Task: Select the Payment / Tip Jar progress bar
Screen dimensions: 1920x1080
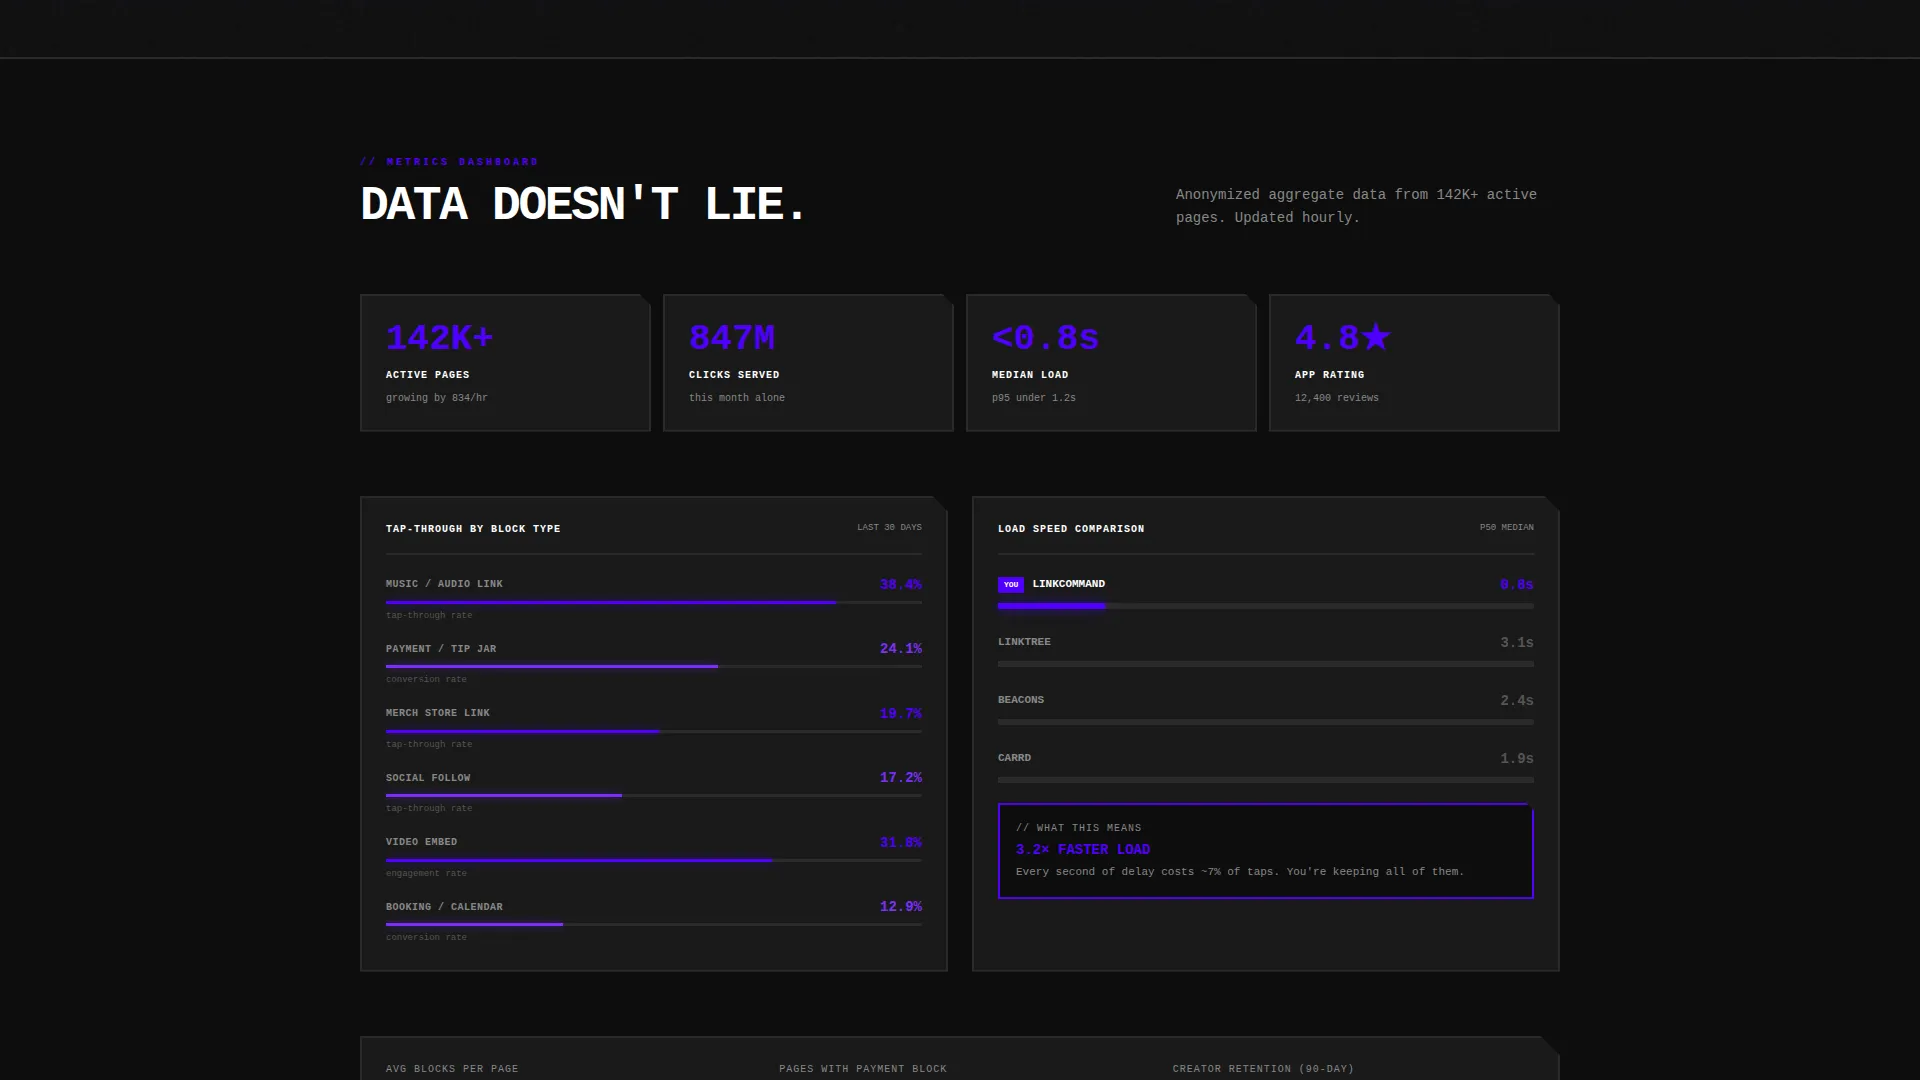Action: click(654, 666)
